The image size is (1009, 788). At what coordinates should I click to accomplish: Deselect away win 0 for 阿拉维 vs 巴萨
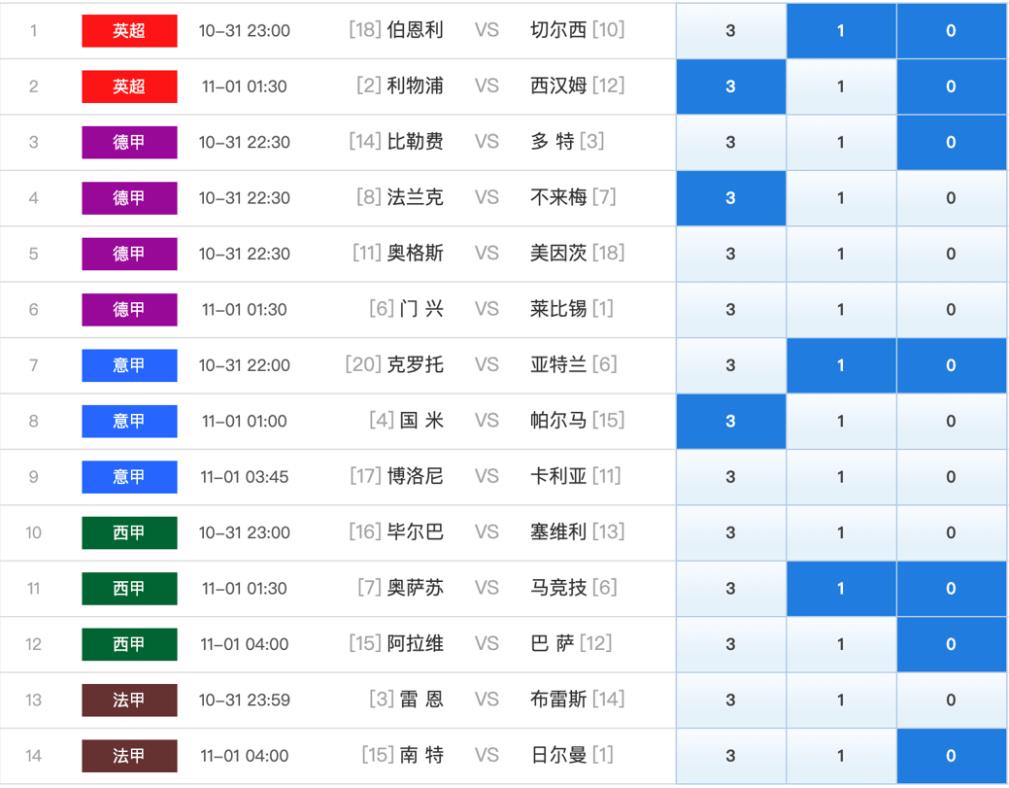[951, 645]
